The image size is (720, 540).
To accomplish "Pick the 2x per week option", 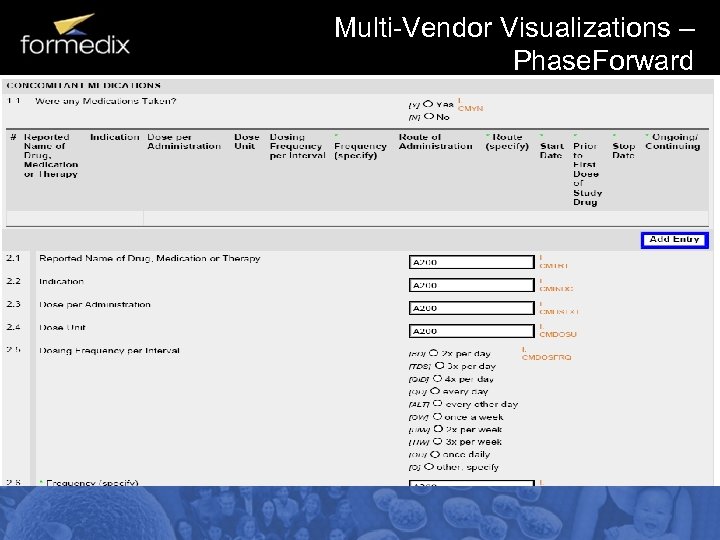I will (438, 429).
